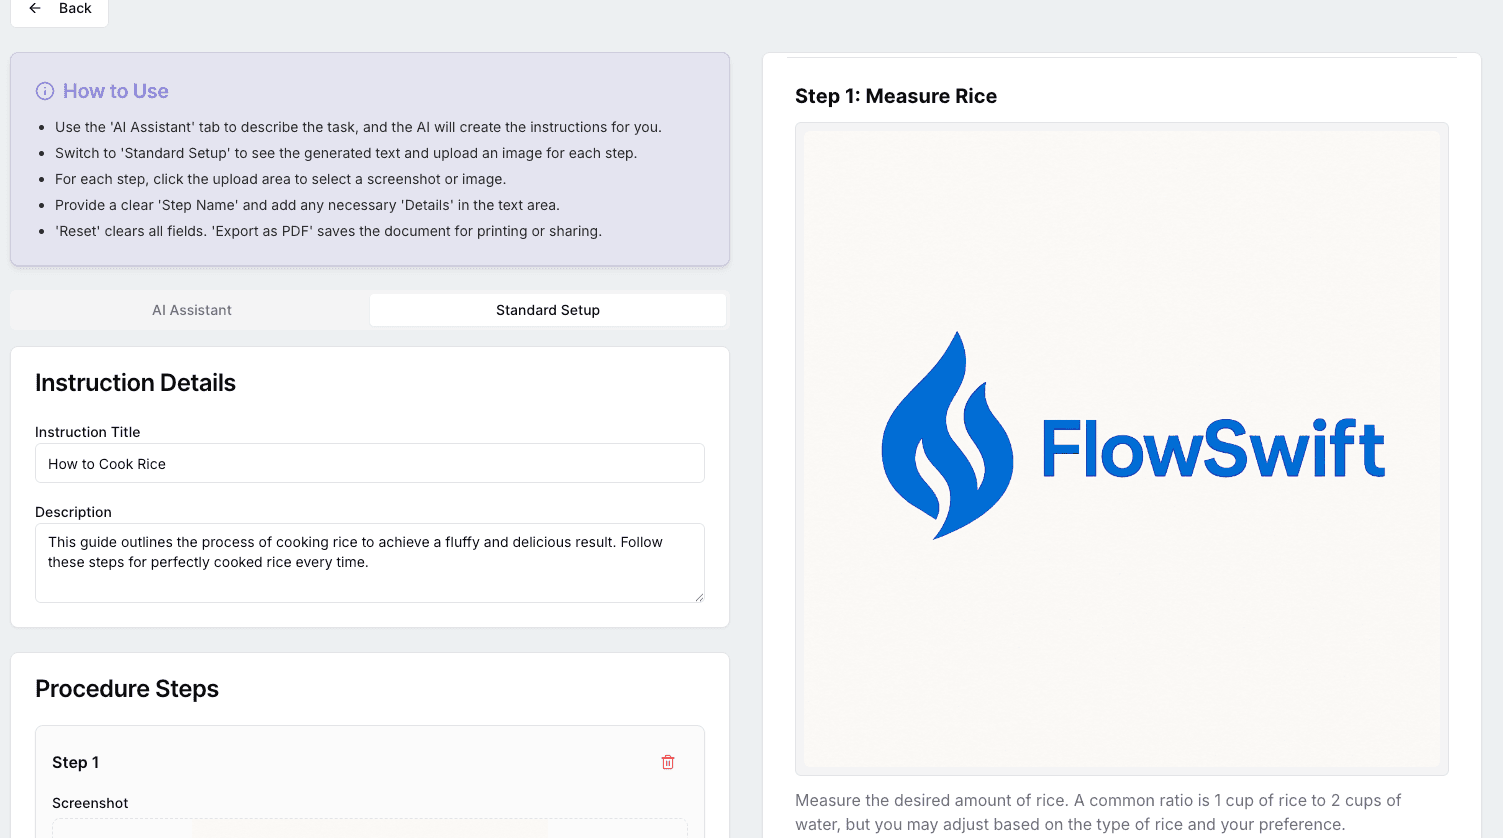The height and width of the screenshot is (838, 1503).
Task: Click the textarea resize handle corner
Action: click(x=699, y=597)
